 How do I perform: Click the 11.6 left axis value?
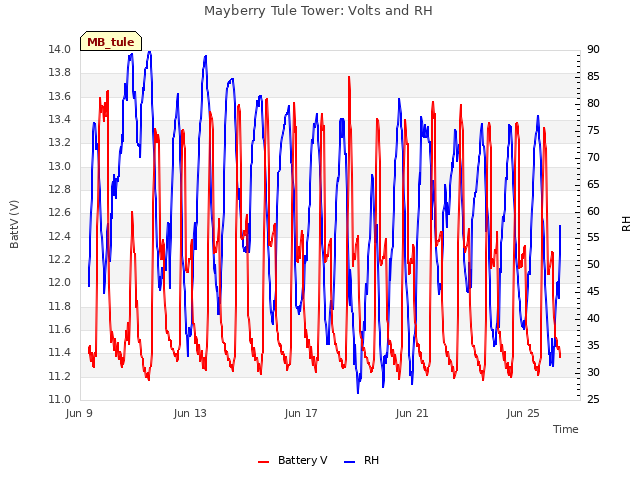pyautogui.click(x=60, y=329)
